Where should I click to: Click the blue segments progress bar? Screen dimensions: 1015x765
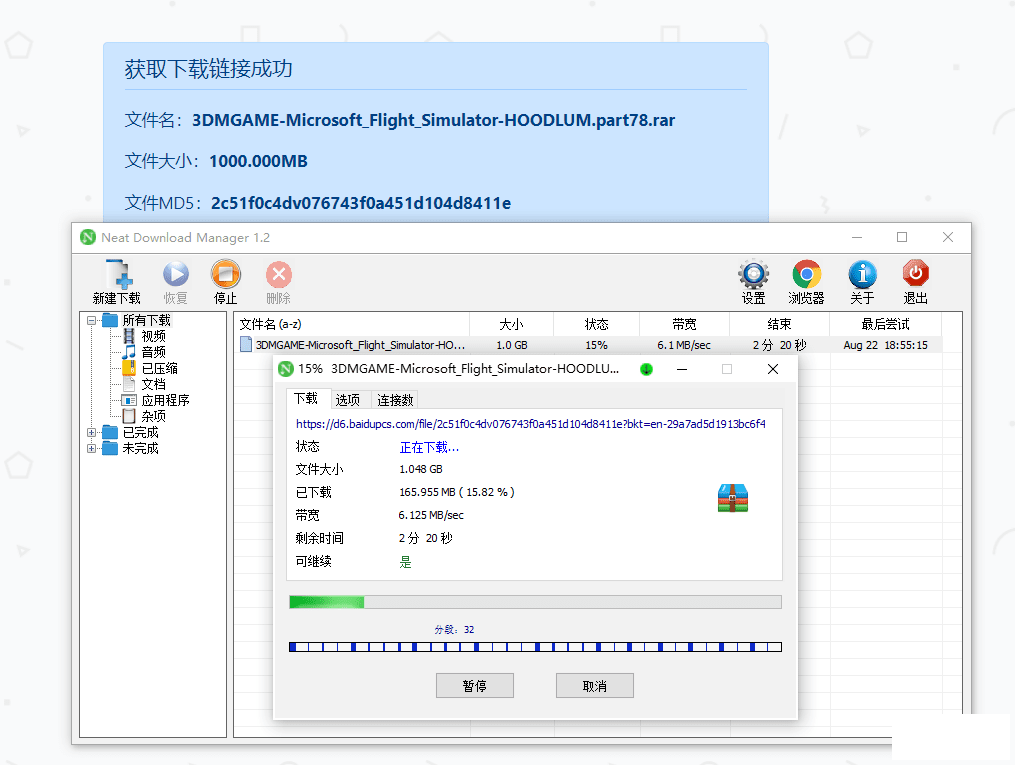(535, 647)
